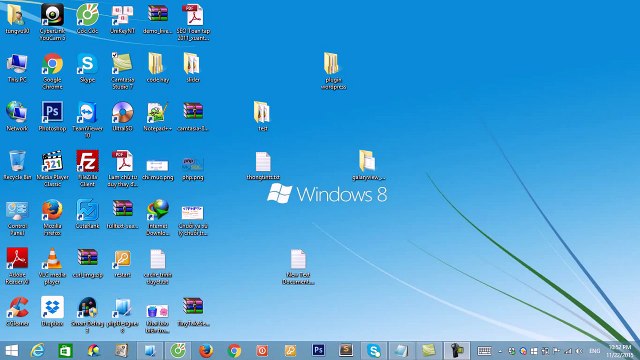
Task: Select the VLC media player shortcut
Action: coord(52,266)
